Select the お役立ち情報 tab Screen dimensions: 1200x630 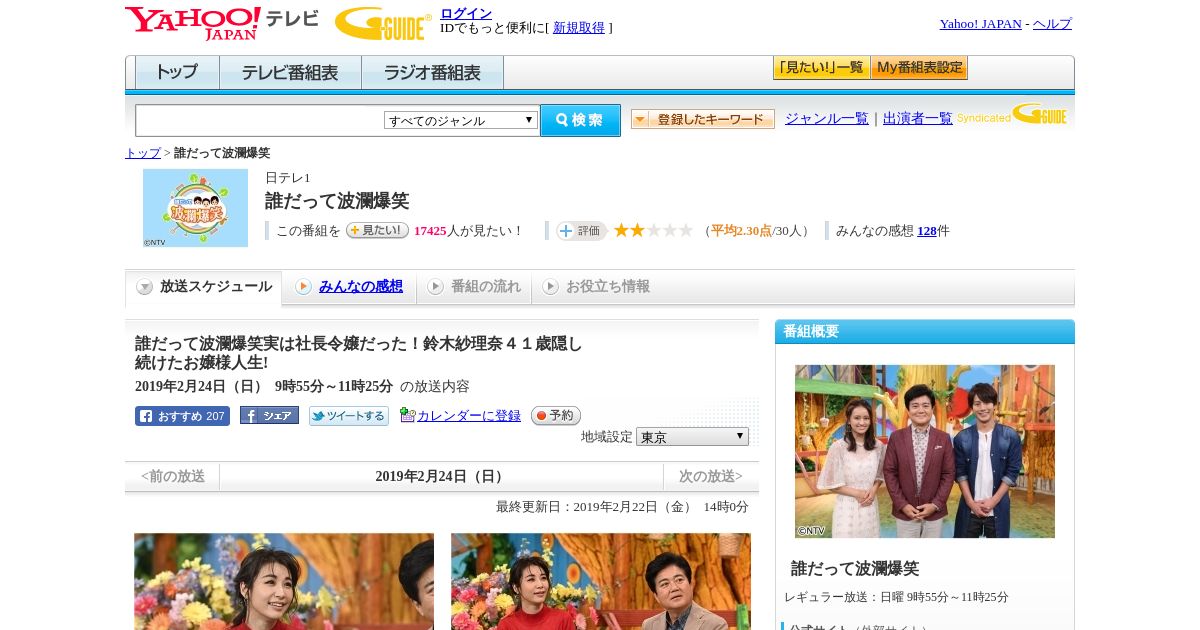coord(597,287)
